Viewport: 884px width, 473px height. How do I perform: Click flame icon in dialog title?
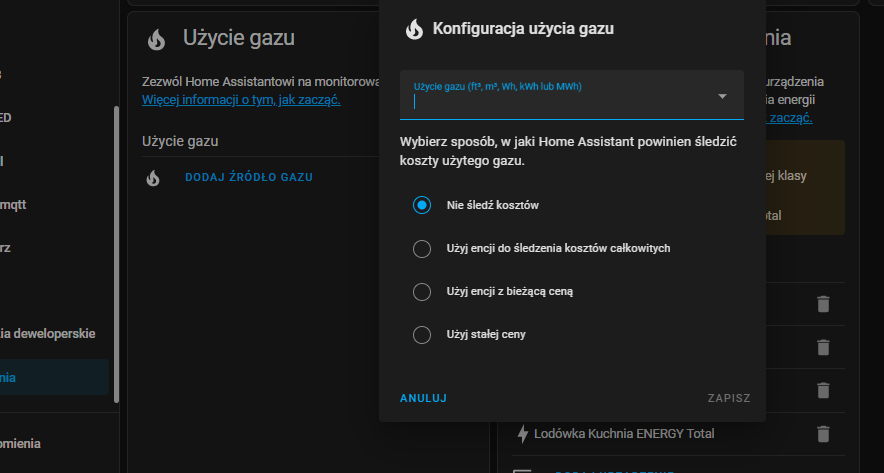(414, 29)
